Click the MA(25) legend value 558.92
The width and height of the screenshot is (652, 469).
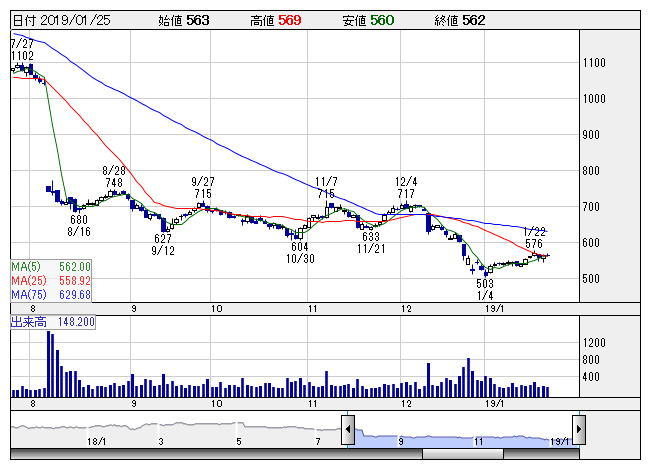[74, 281]
